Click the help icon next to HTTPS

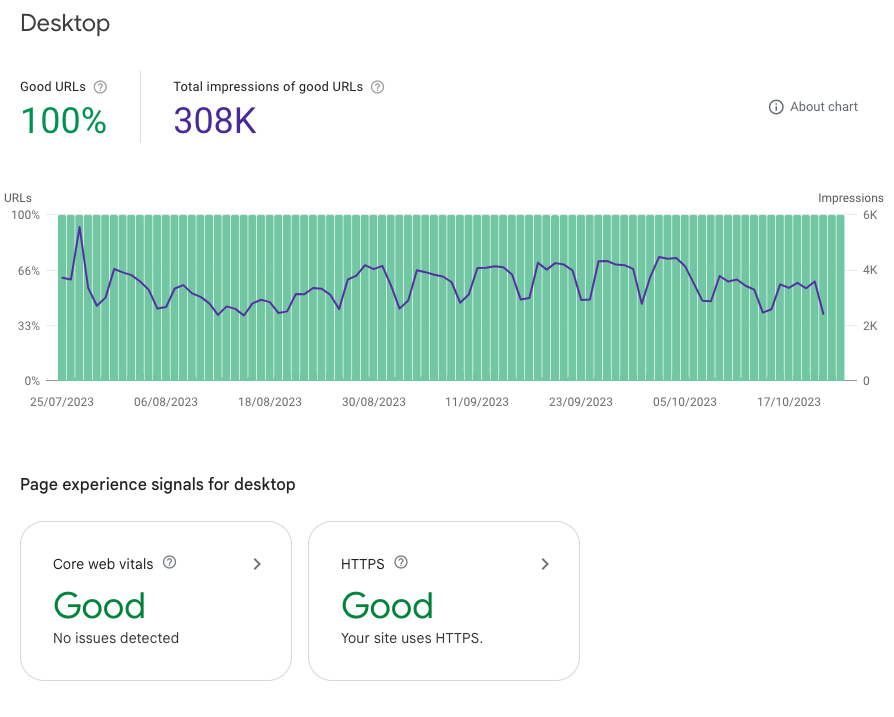(x=401, y=563)
